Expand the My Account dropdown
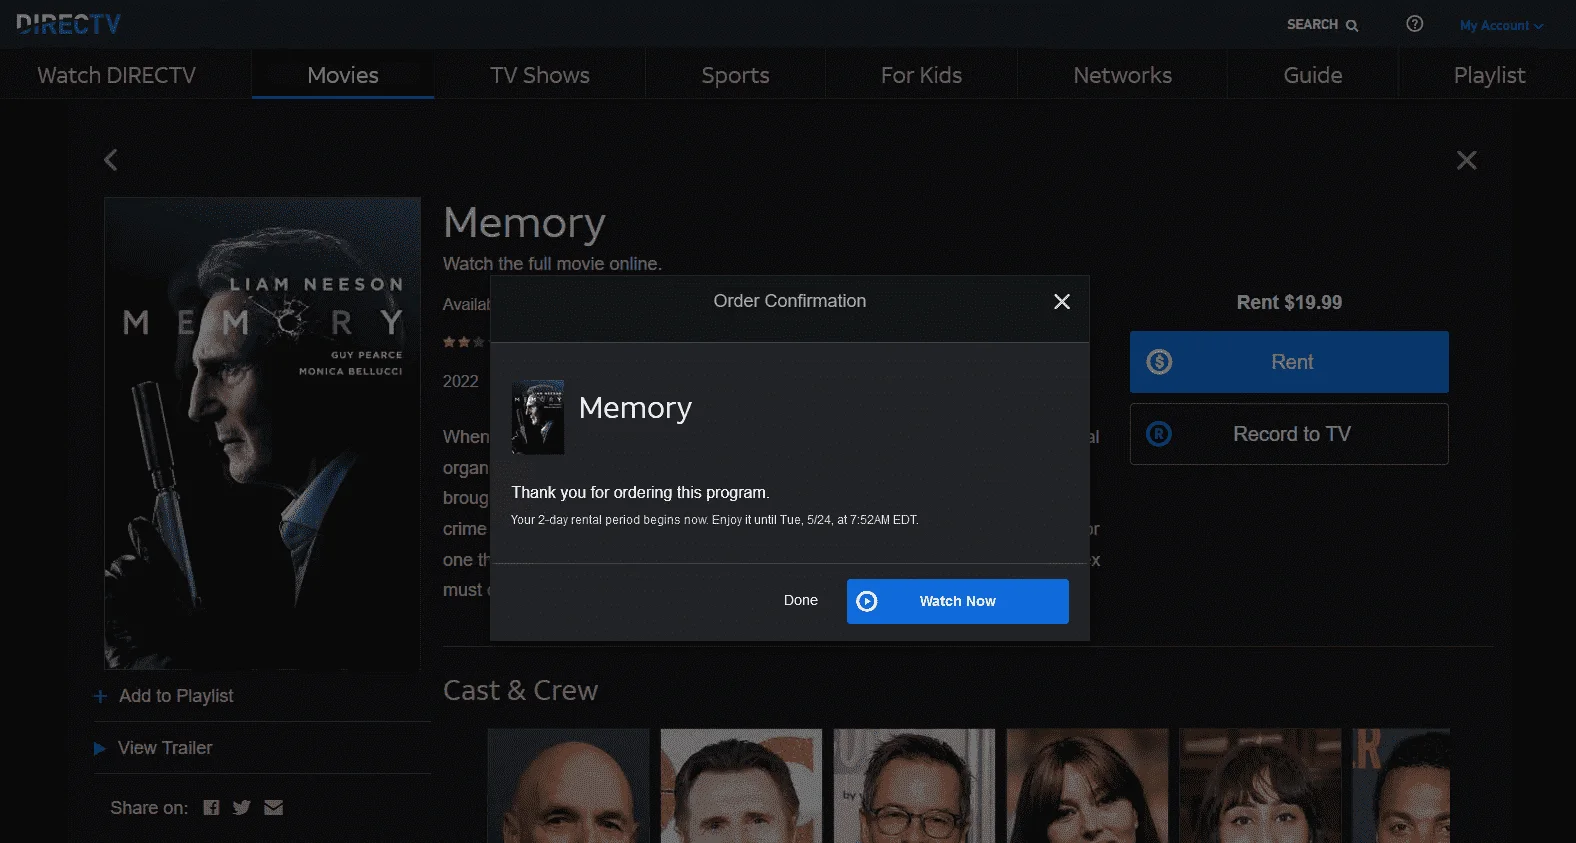 click(1501, 26)
